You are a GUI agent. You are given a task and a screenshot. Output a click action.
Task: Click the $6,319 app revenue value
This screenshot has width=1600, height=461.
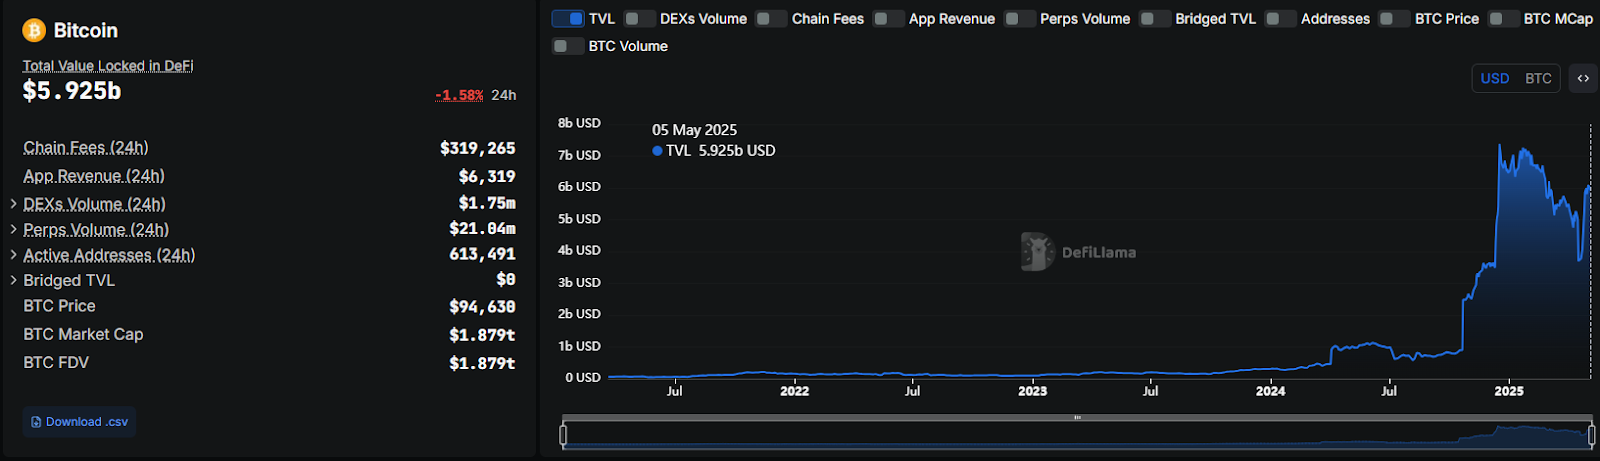click(487, 176)
